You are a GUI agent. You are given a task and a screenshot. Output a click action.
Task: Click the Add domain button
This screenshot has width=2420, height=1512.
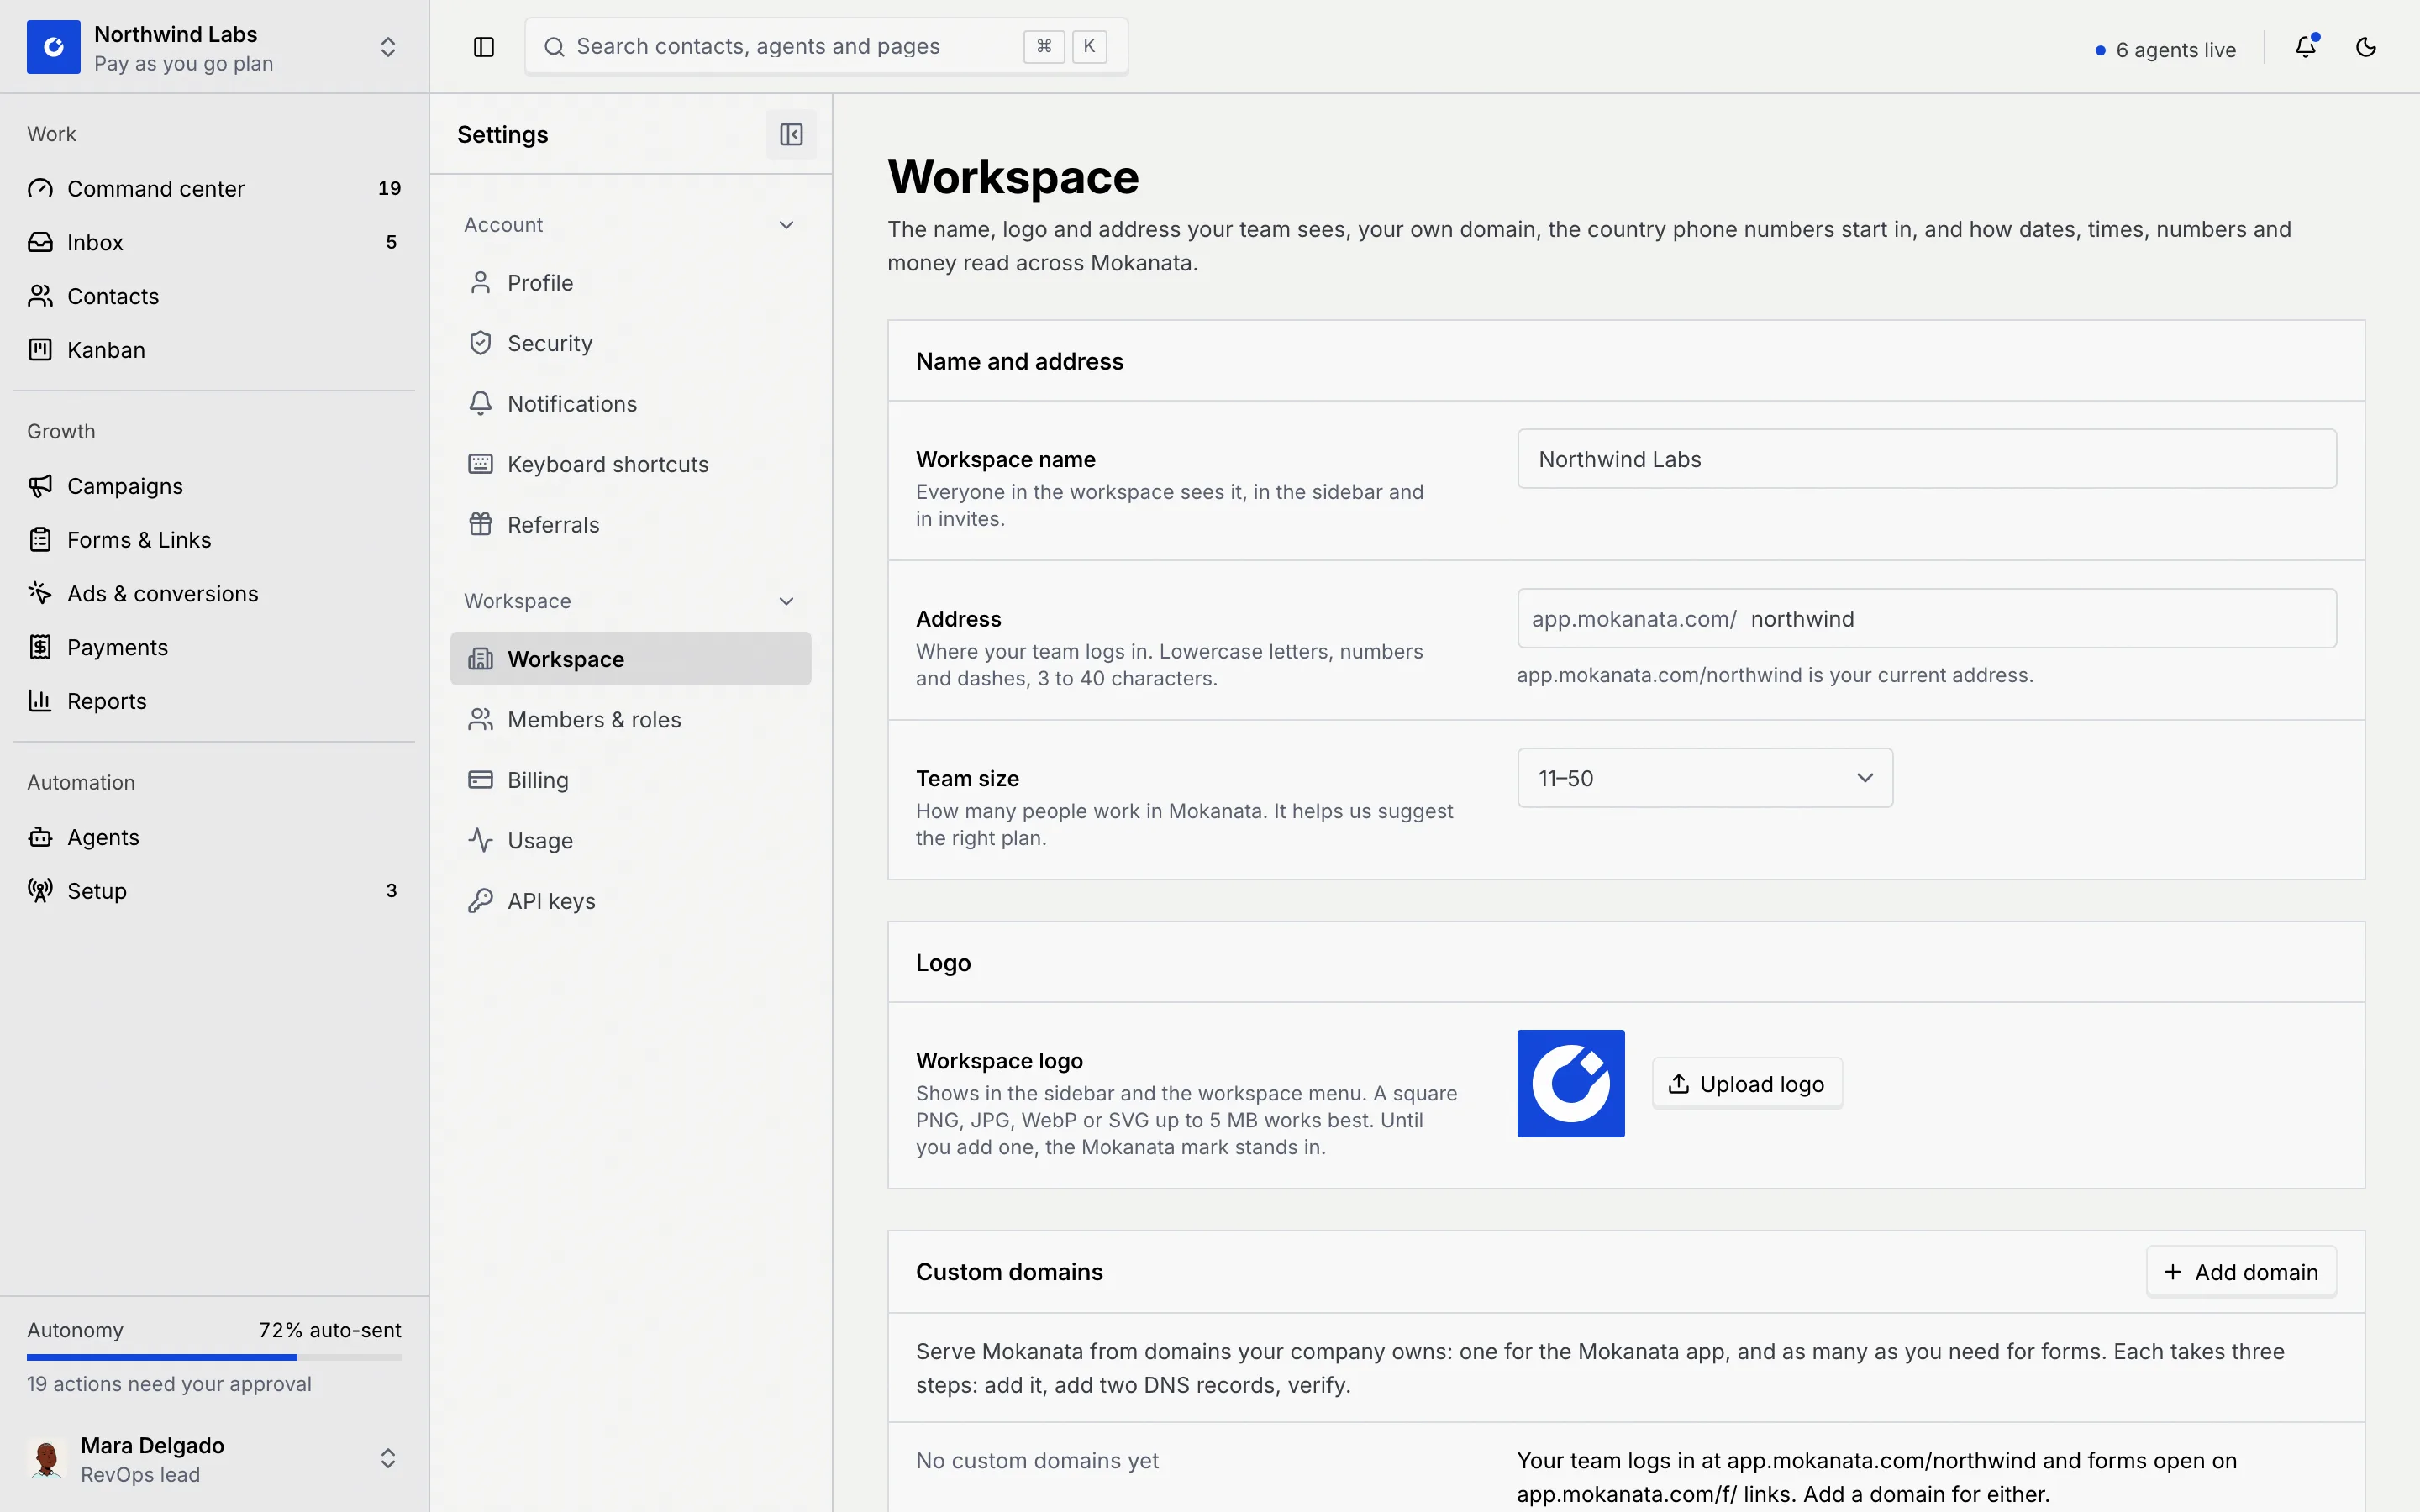pos(2241,1272)
